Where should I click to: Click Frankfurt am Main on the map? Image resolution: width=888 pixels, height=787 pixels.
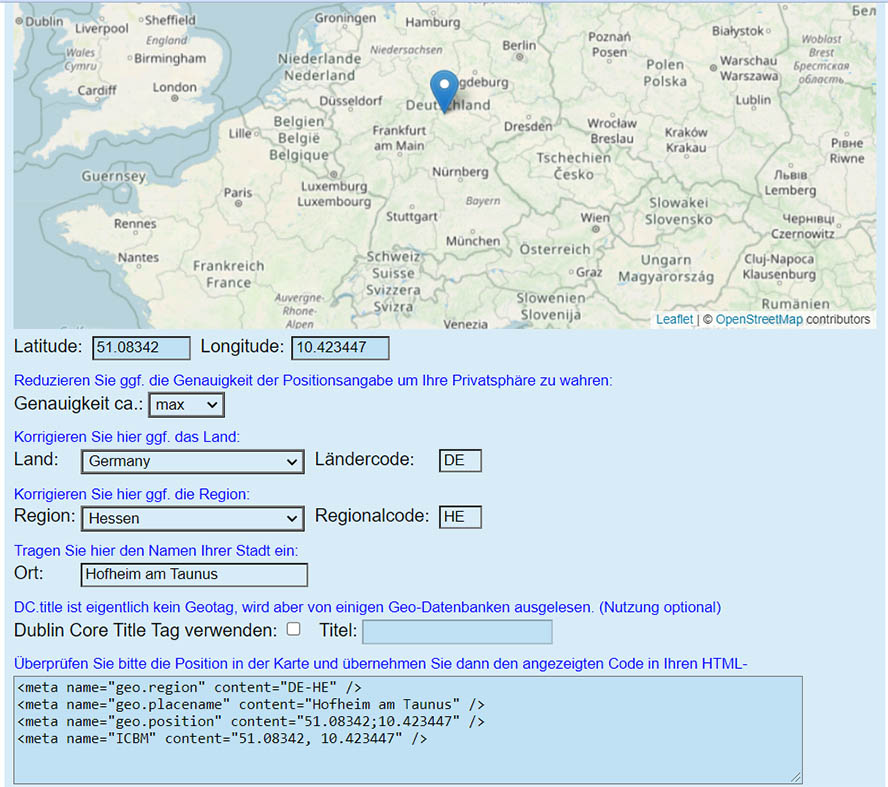[x=398, y=138]
